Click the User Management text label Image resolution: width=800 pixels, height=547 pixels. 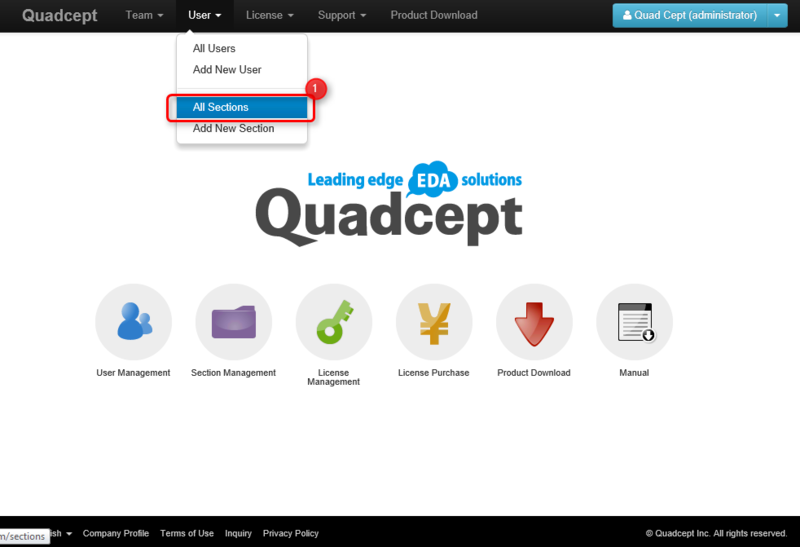[x=133, y=373]
